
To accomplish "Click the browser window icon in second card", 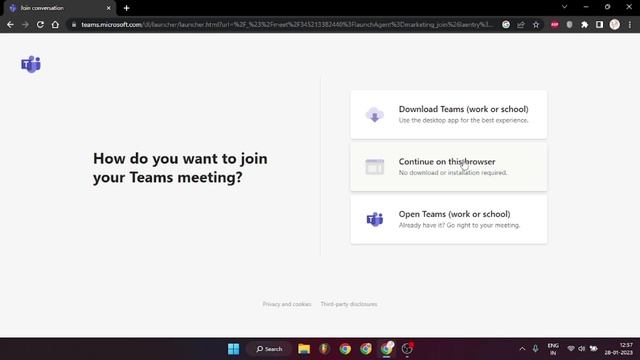I will pos(375,167).
